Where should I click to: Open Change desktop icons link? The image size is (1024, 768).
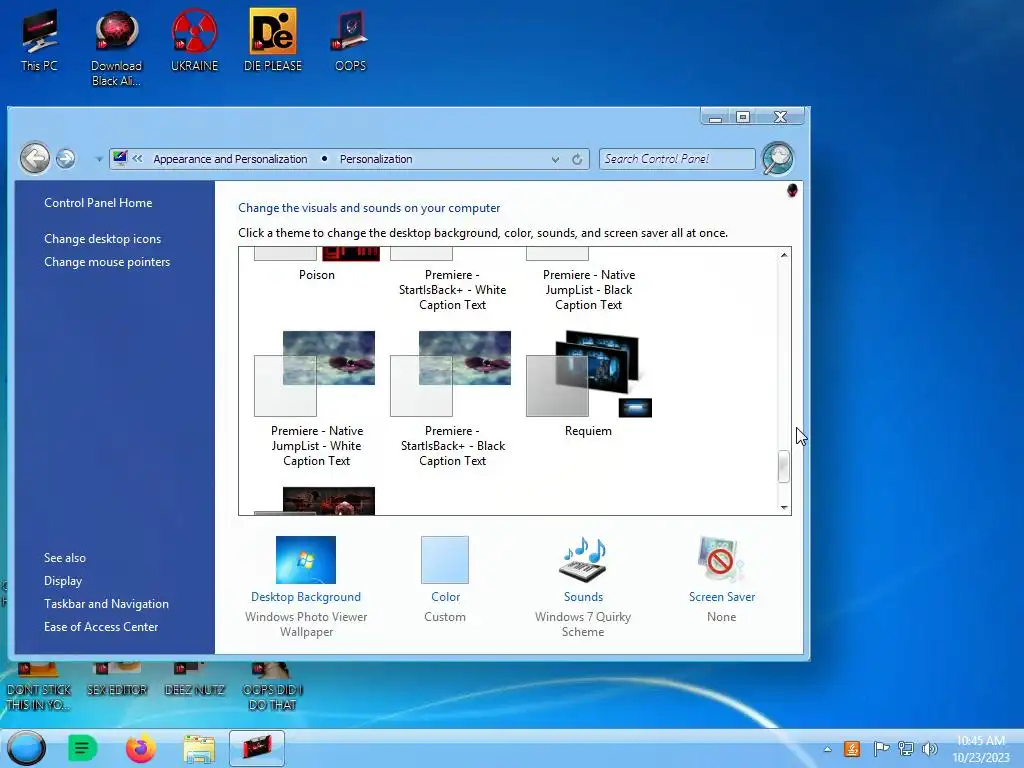tap(103, 238)
